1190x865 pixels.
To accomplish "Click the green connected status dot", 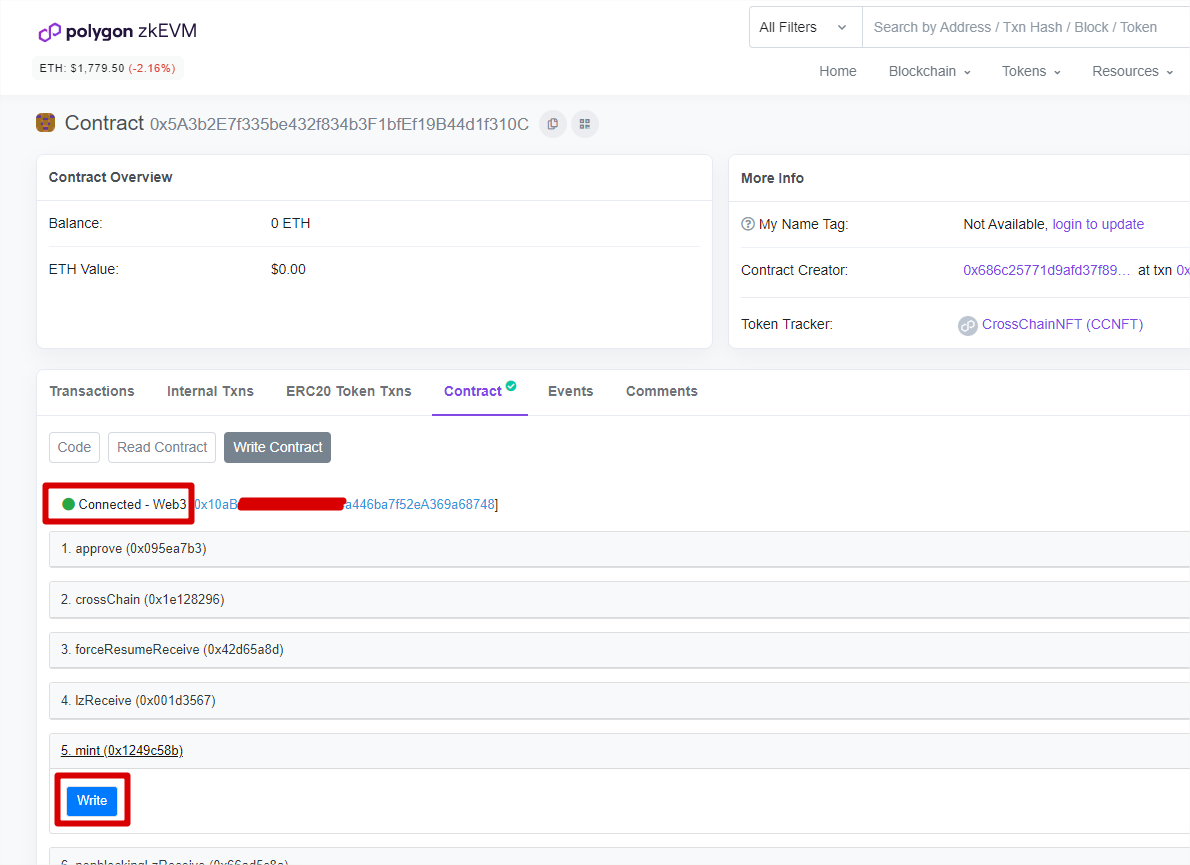I will tap(68, 504).
